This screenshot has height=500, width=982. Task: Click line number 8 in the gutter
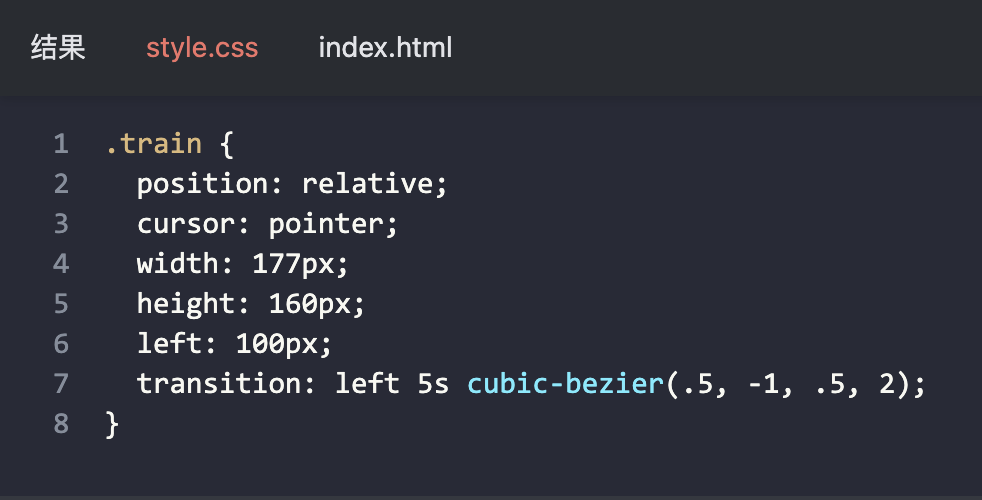tap(61, 424)
